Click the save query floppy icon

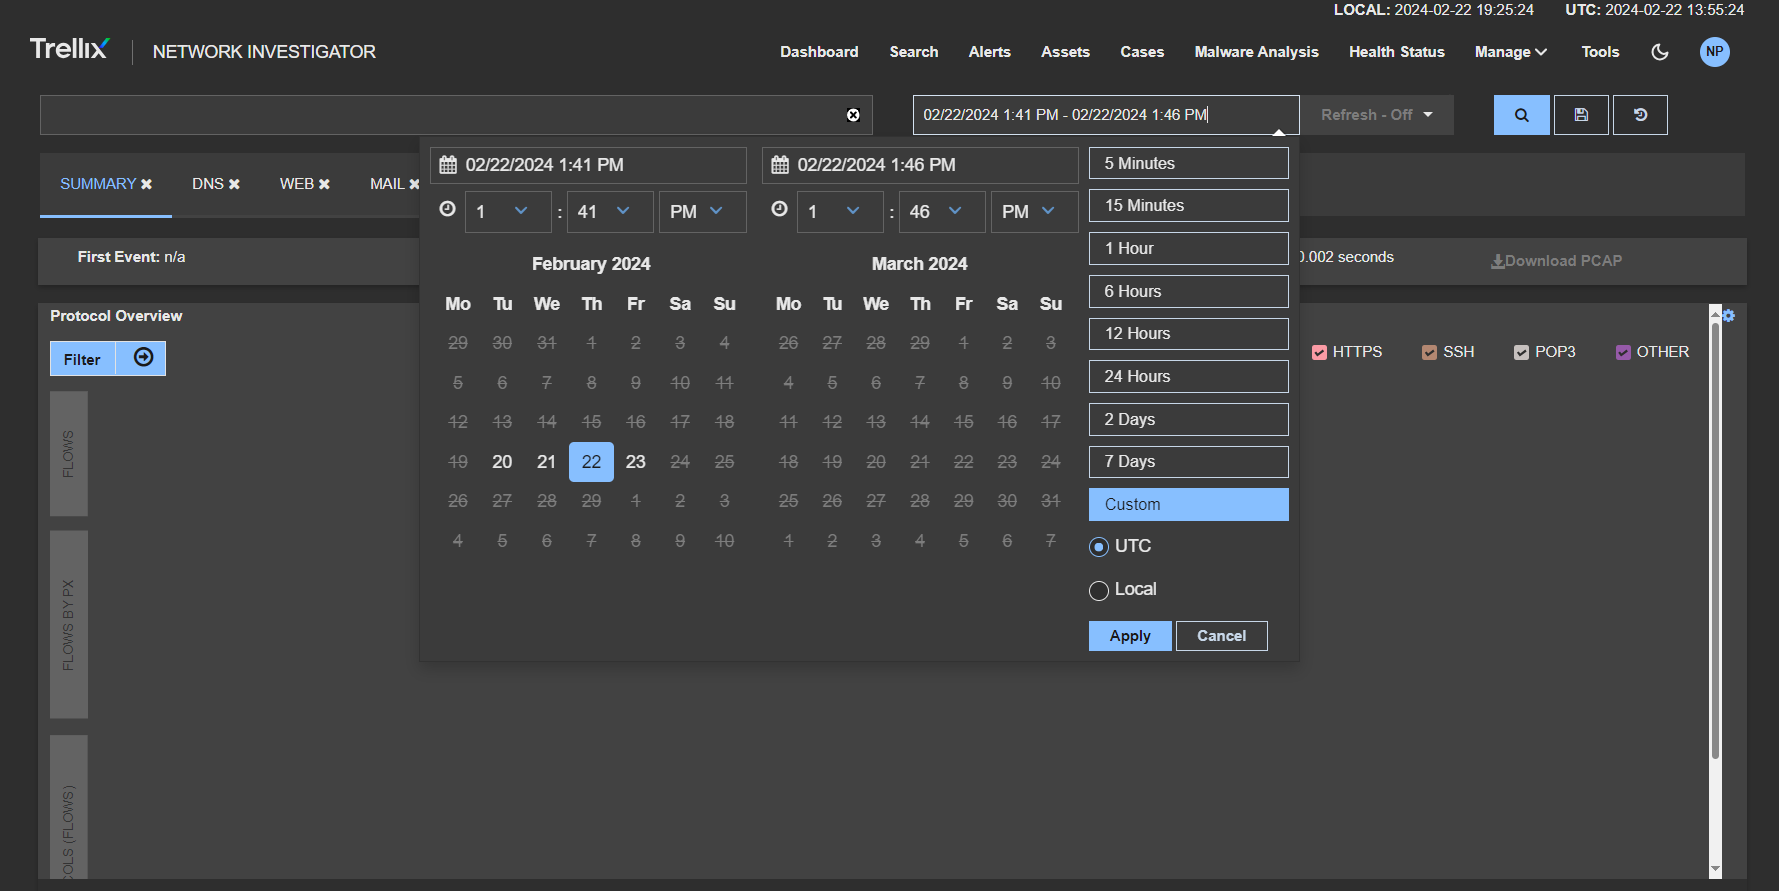1581,115
